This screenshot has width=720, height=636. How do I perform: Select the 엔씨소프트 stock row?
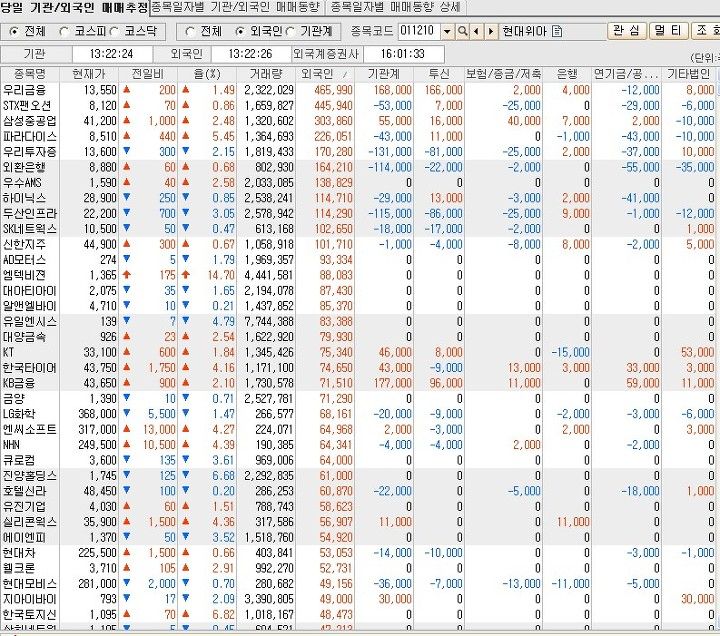pos(358,429)
